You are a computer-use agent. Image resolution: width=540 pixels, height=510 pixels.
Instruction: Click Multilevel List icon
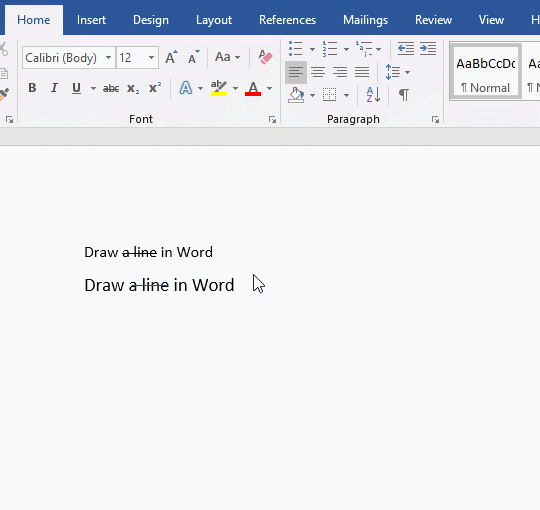364,49
